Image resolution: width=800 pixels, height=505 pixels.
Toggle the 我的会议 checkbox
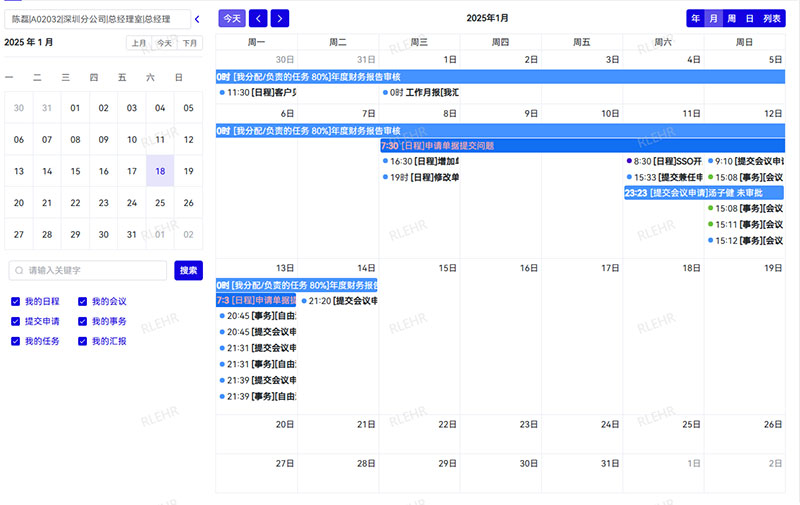click(x=82, y=301)
